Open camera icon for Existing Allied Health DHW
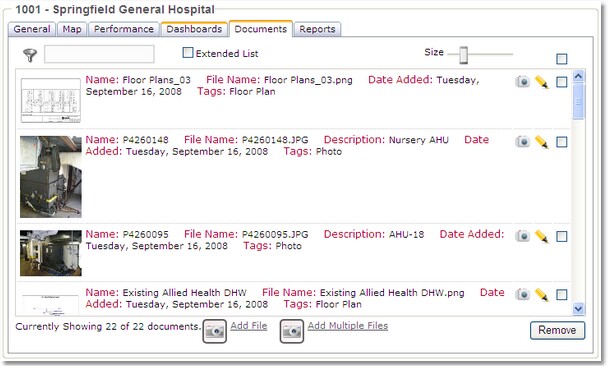This screenshot has width=608, height=368. (x=522, y=294)
